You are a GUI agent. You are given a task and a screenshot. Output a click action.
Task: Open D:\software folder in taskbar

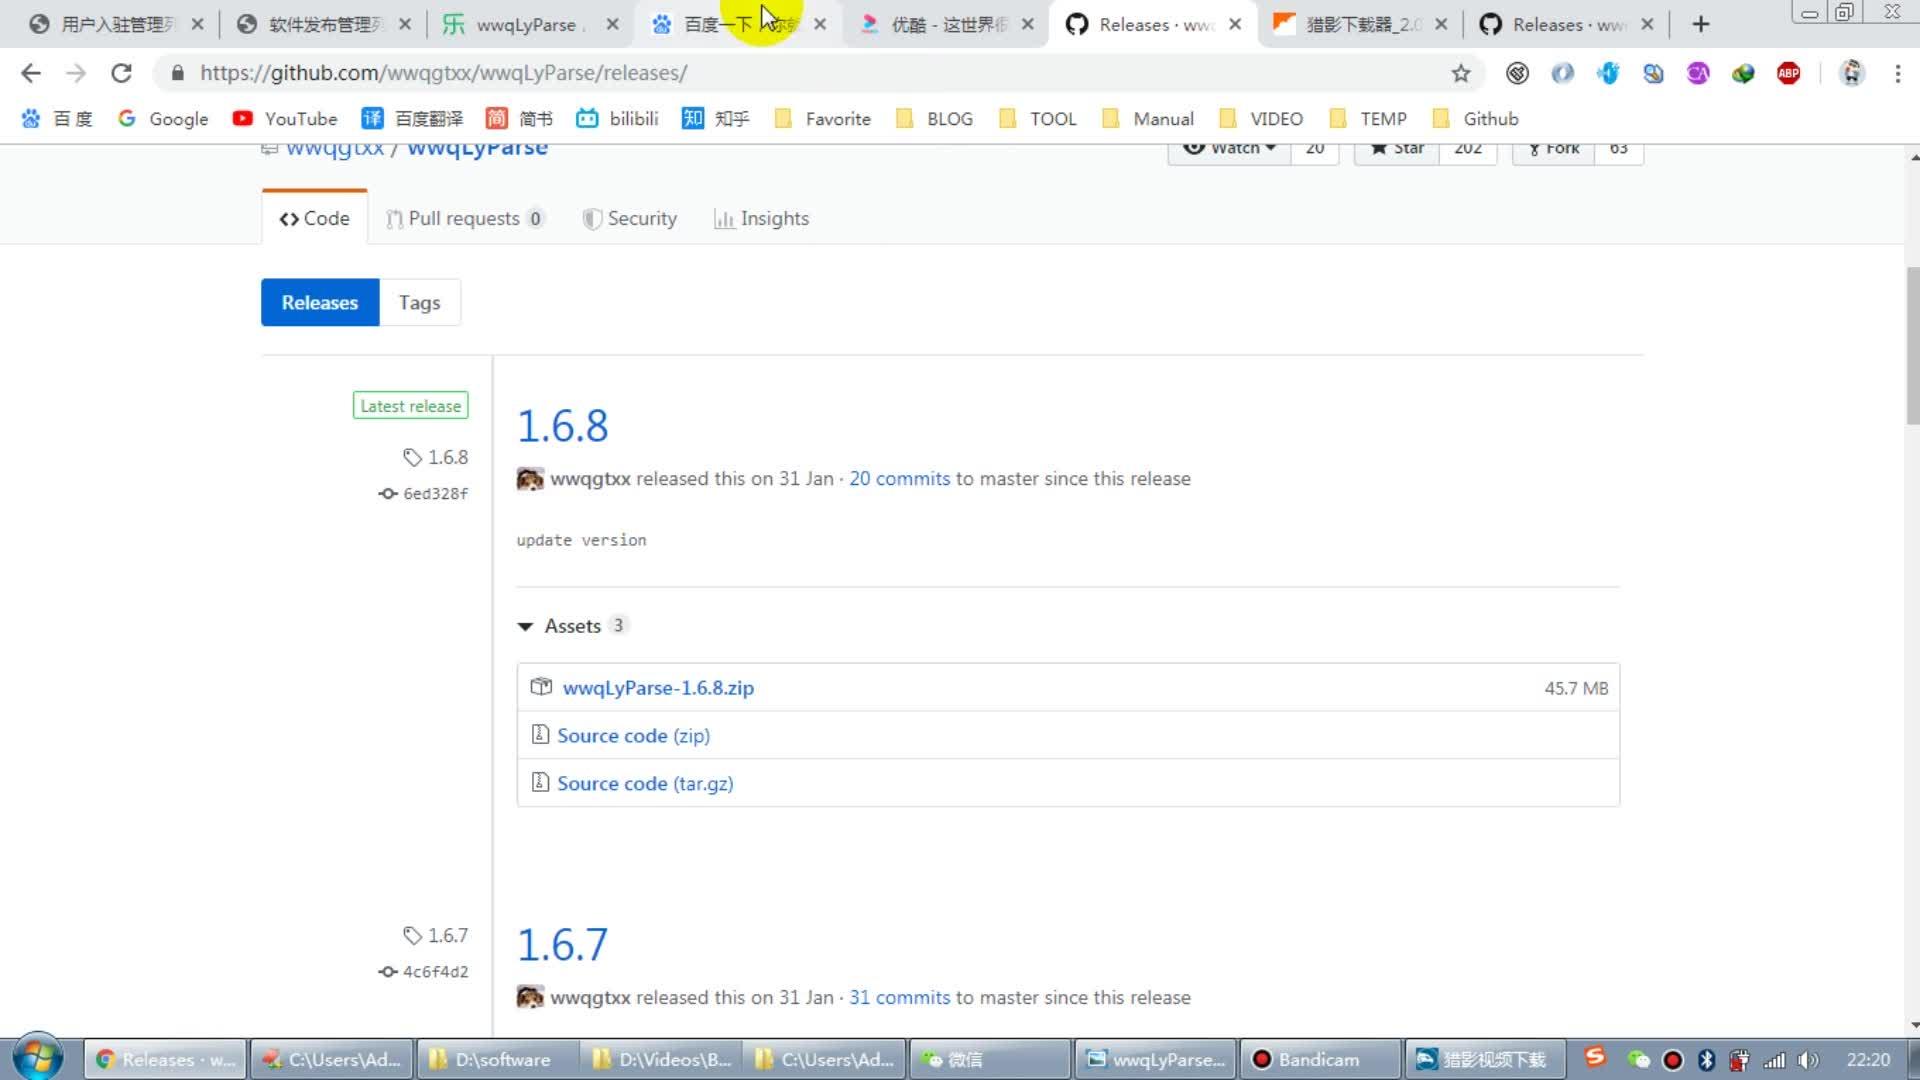point(500,1059)
